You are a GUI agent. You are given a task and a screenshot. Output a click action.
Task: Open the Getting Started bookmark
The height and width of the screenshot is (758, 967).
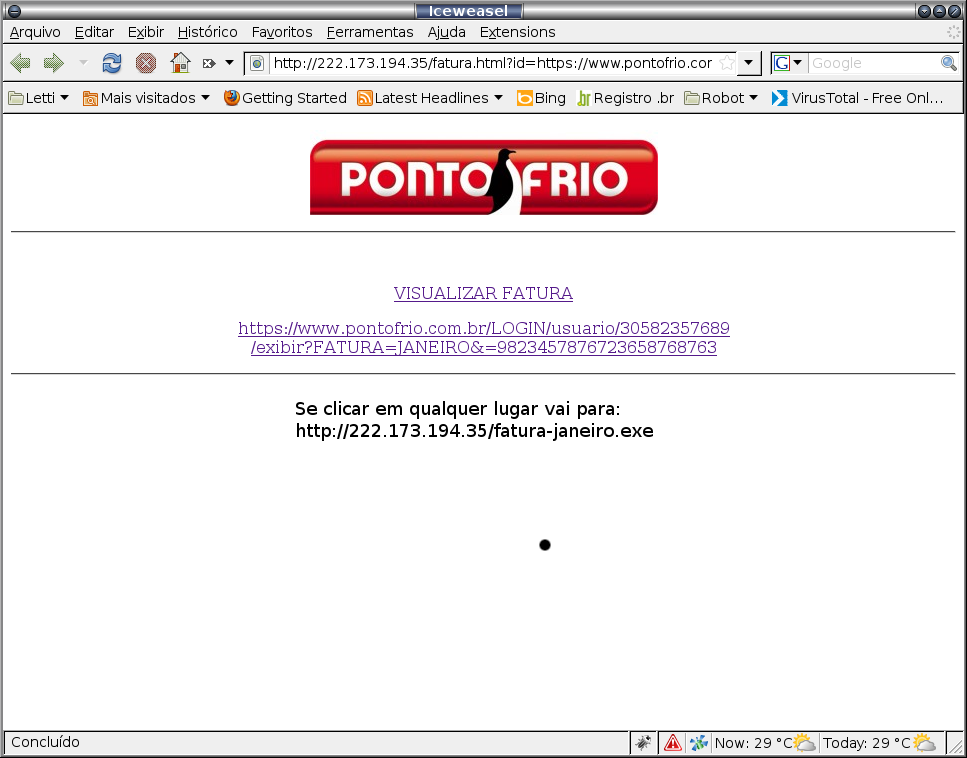coord(285,98)
